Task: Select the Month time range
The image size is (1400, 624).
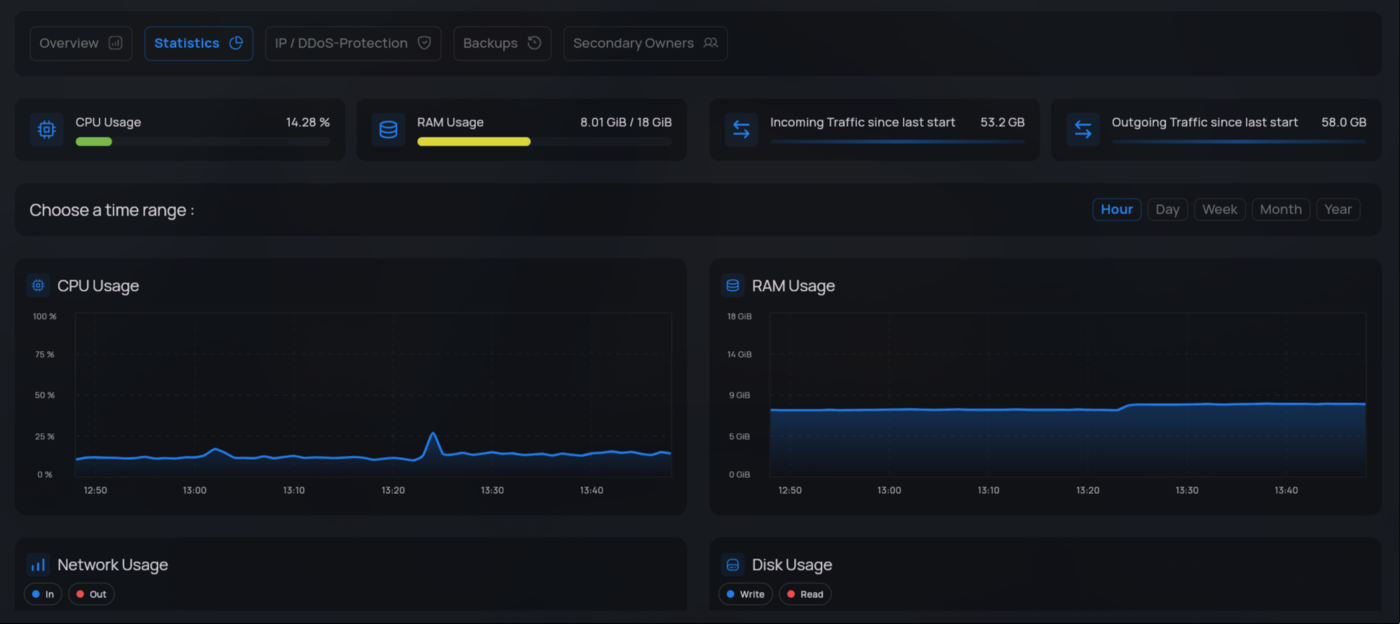Action: (x=1281, y=209)
